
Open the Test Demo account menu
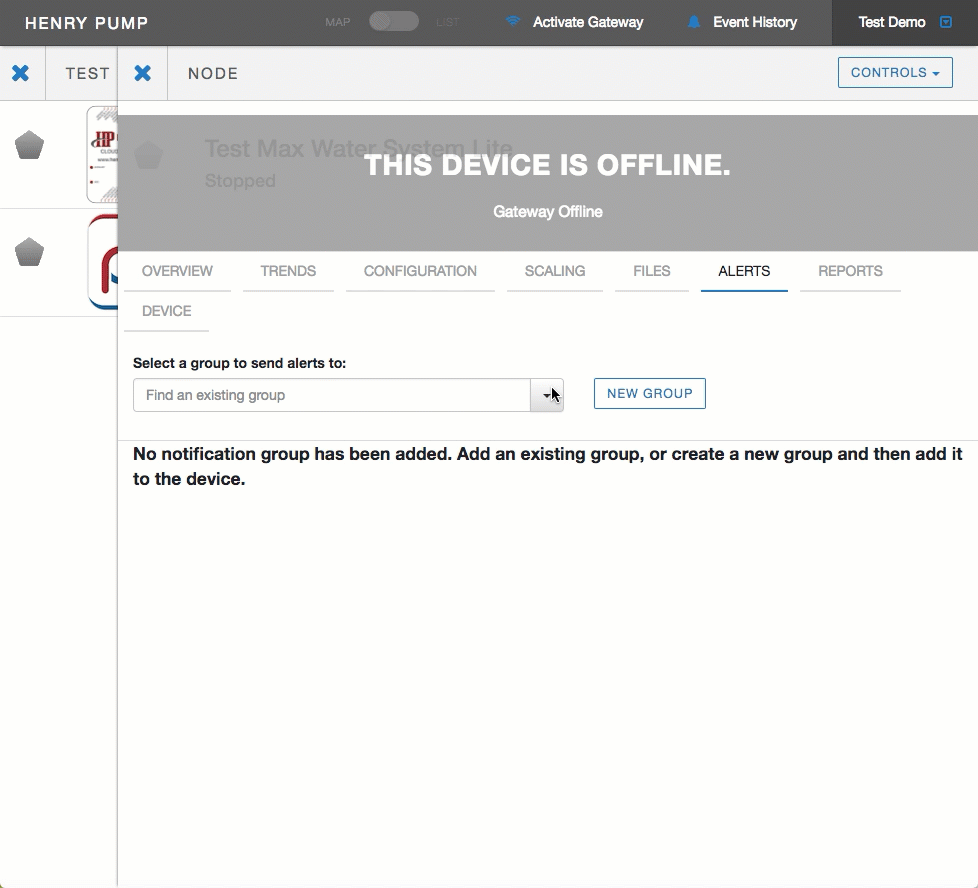(x=904, y=22)
